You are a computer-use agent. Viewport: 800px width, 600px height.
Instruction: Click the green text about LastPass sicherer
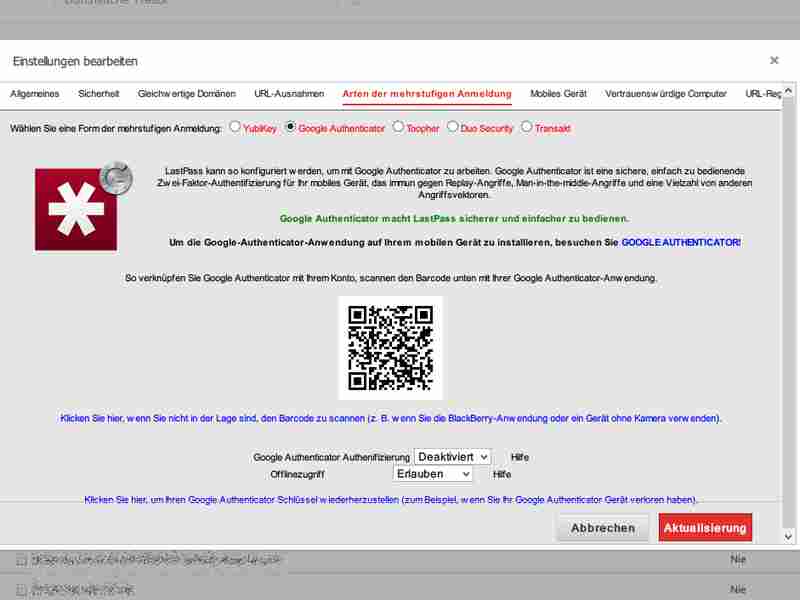point(454,219)
